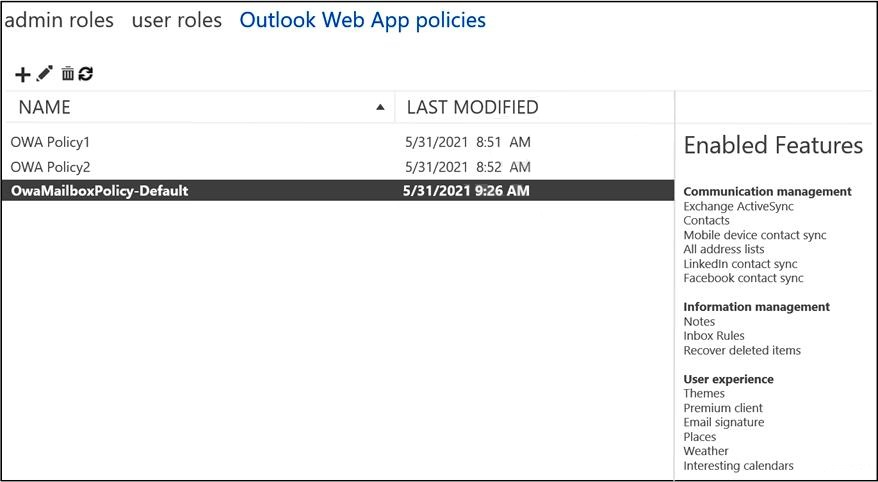Click the Places feature entry
Screen dimensions: 878x482
[699, 437]
